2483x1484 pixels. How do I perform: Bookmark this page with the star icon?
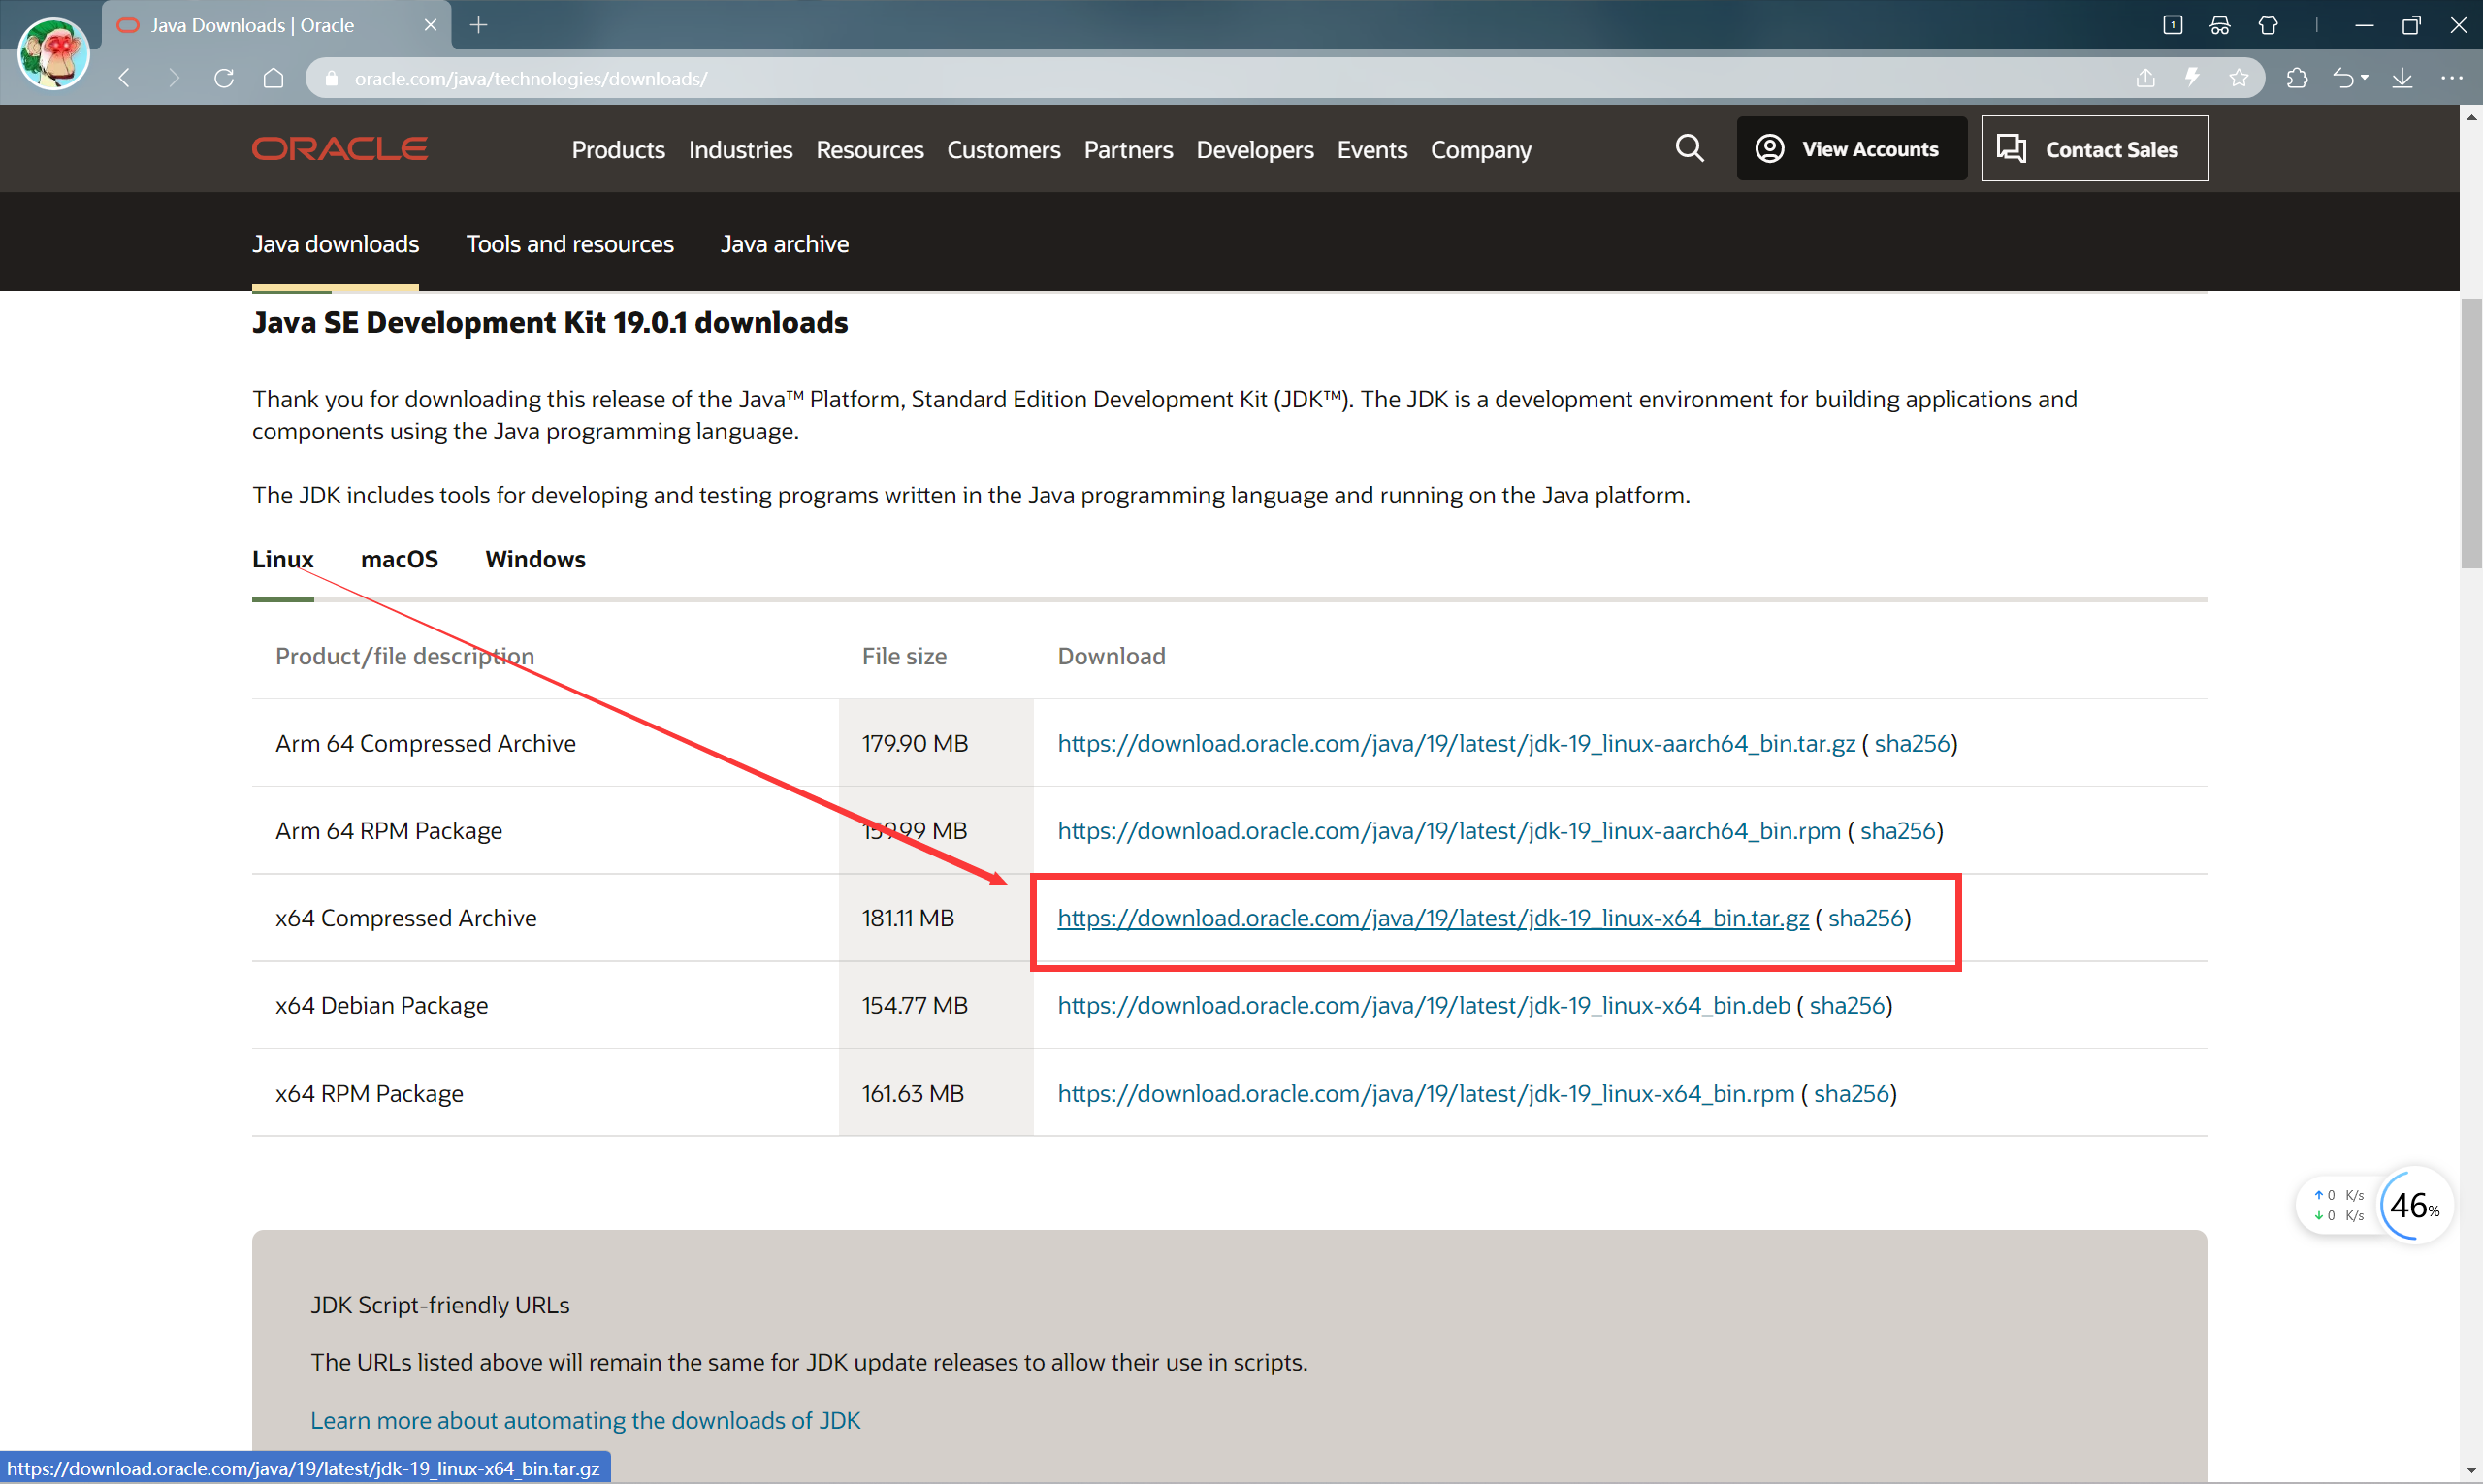tap(2239, 78)
